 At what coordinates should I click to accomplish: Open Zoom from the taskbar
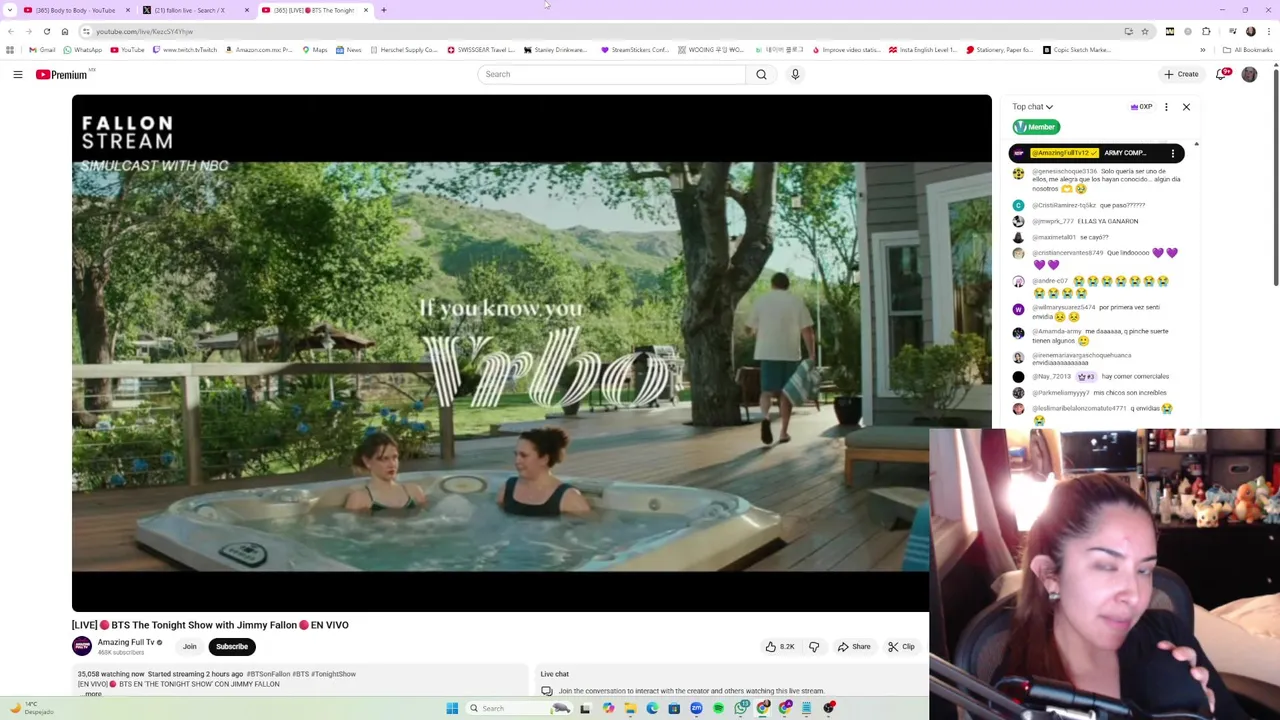(696, 708)
